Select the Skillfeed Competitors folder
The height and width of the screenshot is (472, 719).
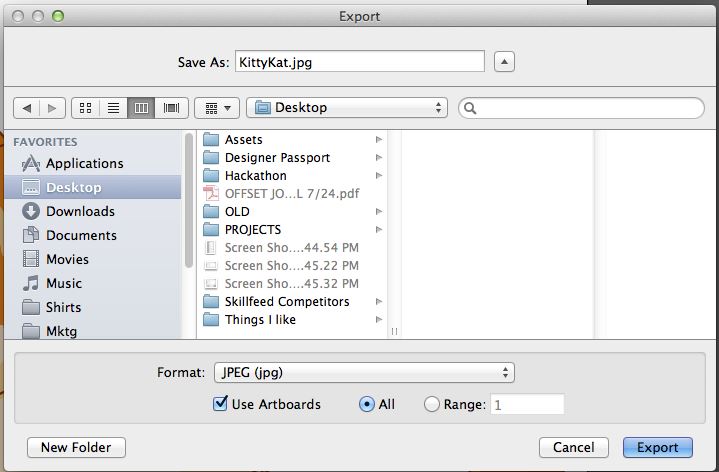tap(292, 301)
